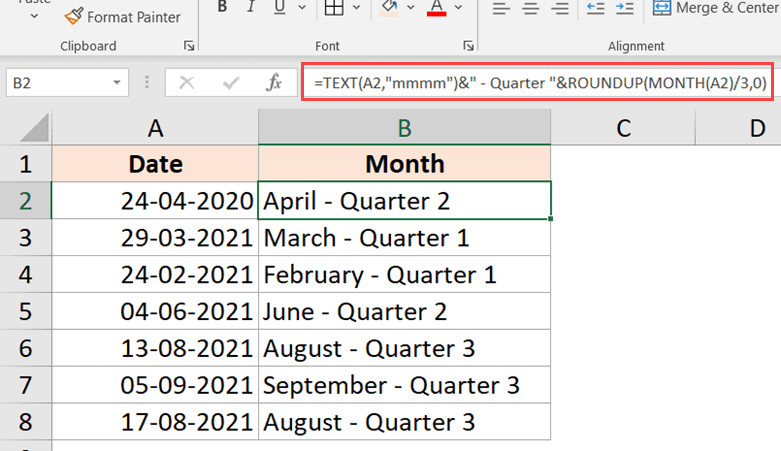781x451 pixels.
Task: Increase indent of cell content
Action: click(625, 8)
